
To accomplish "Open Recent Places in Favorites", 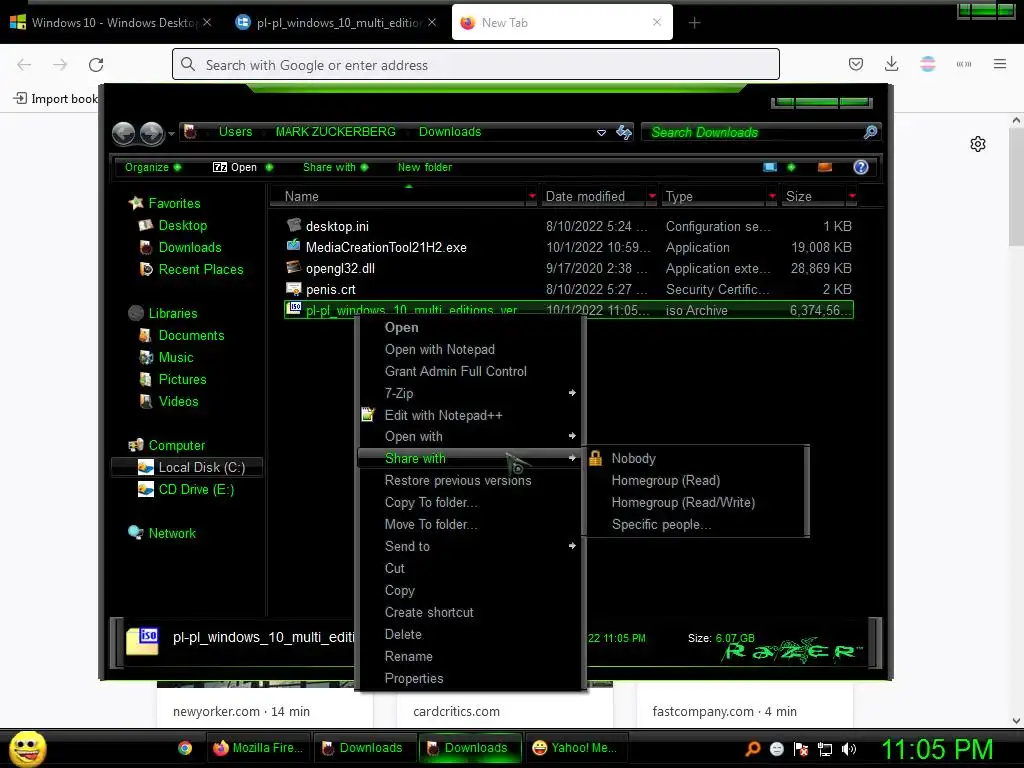I will (191, 269).
